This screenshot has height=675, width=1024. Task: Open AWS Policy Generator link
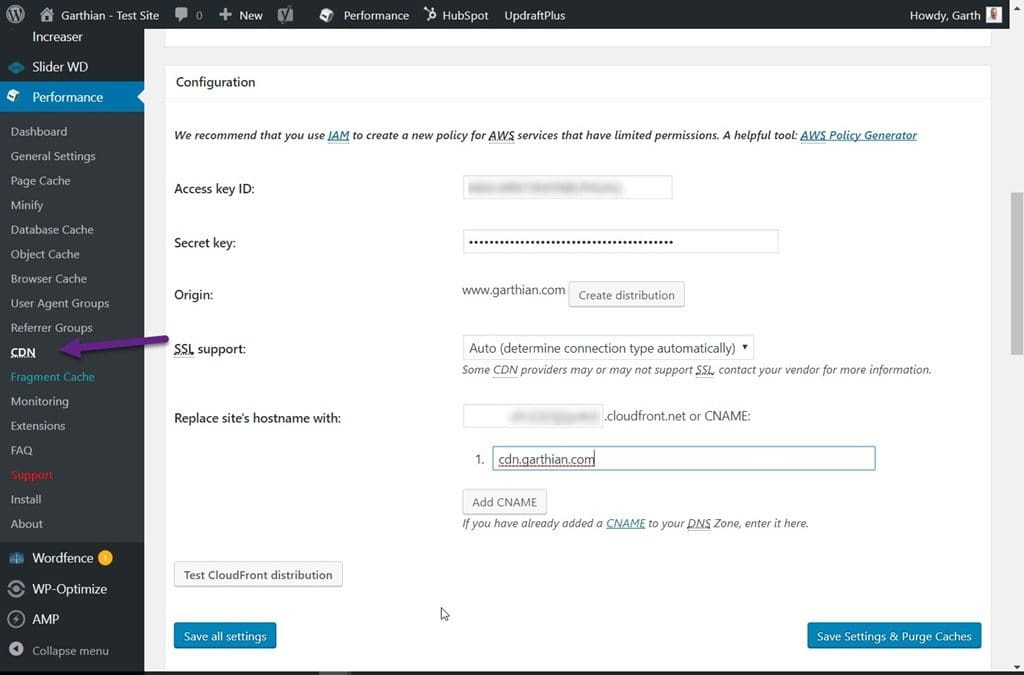(858, 135)
